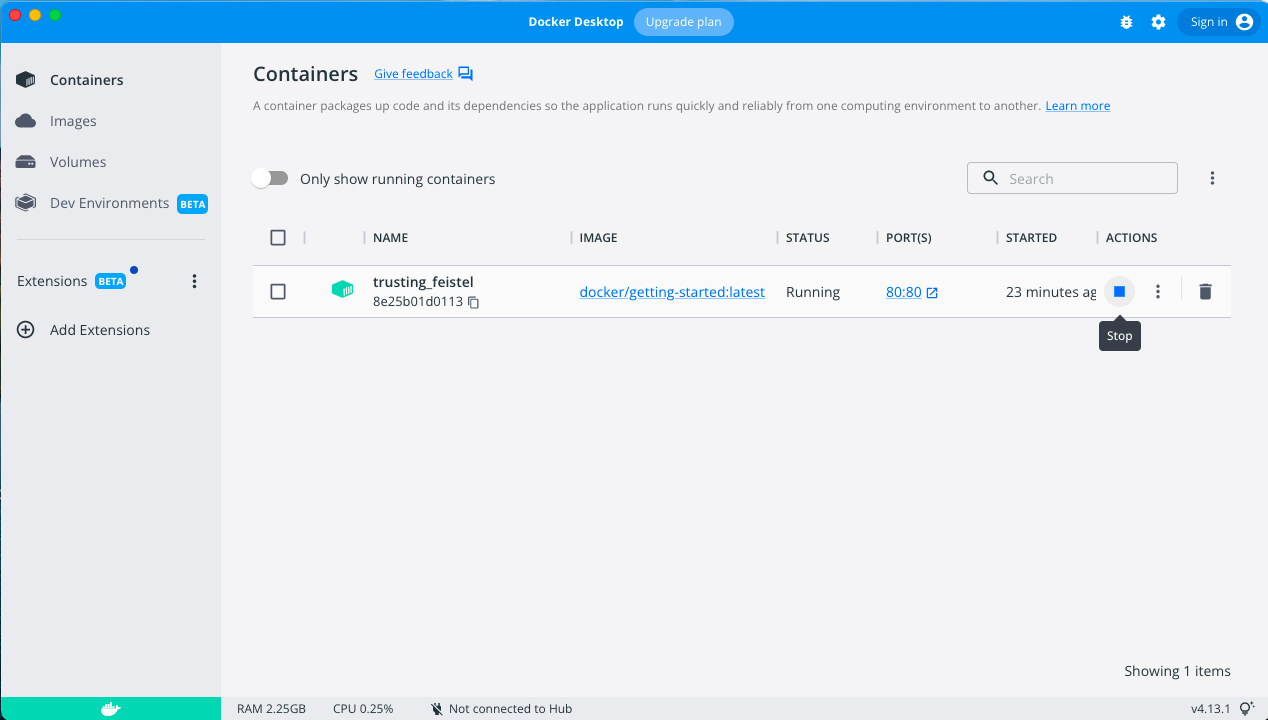Image resolution: width=1268 pixels, height=720 pixels.
Task: Open the lightbulb notifications icon
Action: 1246,708
